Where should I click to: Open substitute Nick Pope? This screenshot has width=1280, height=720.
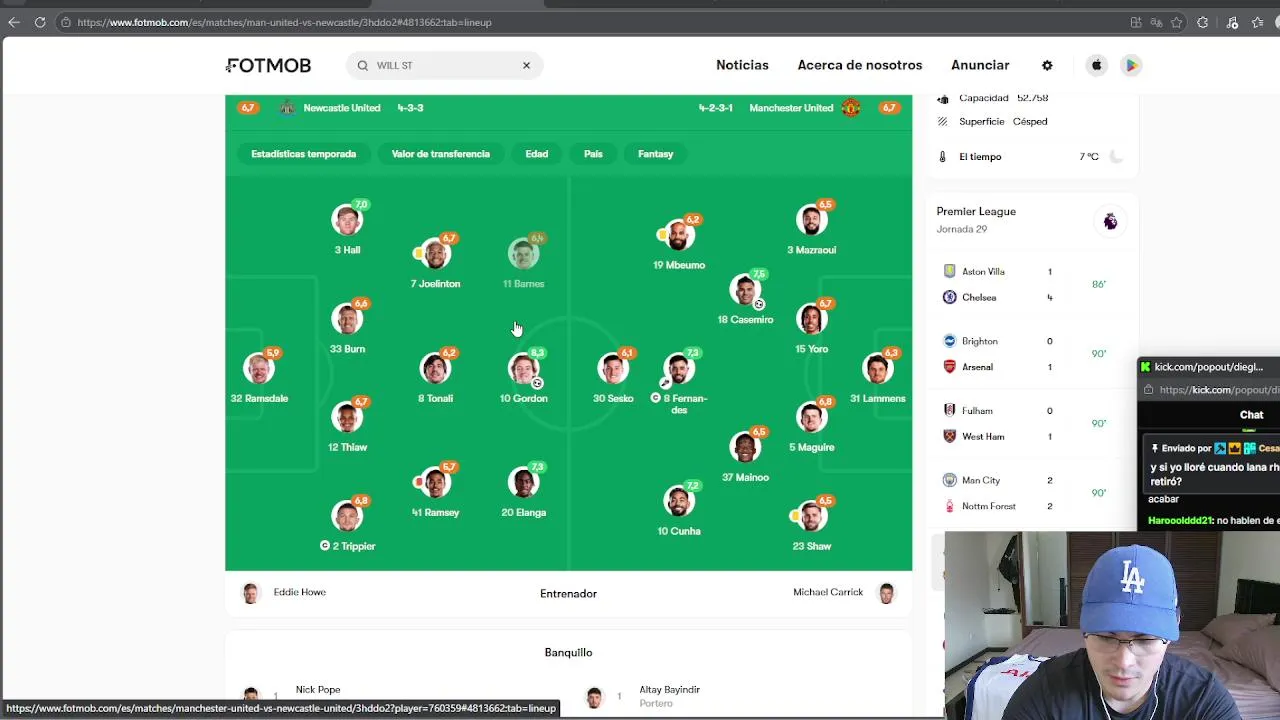[318, 690]
